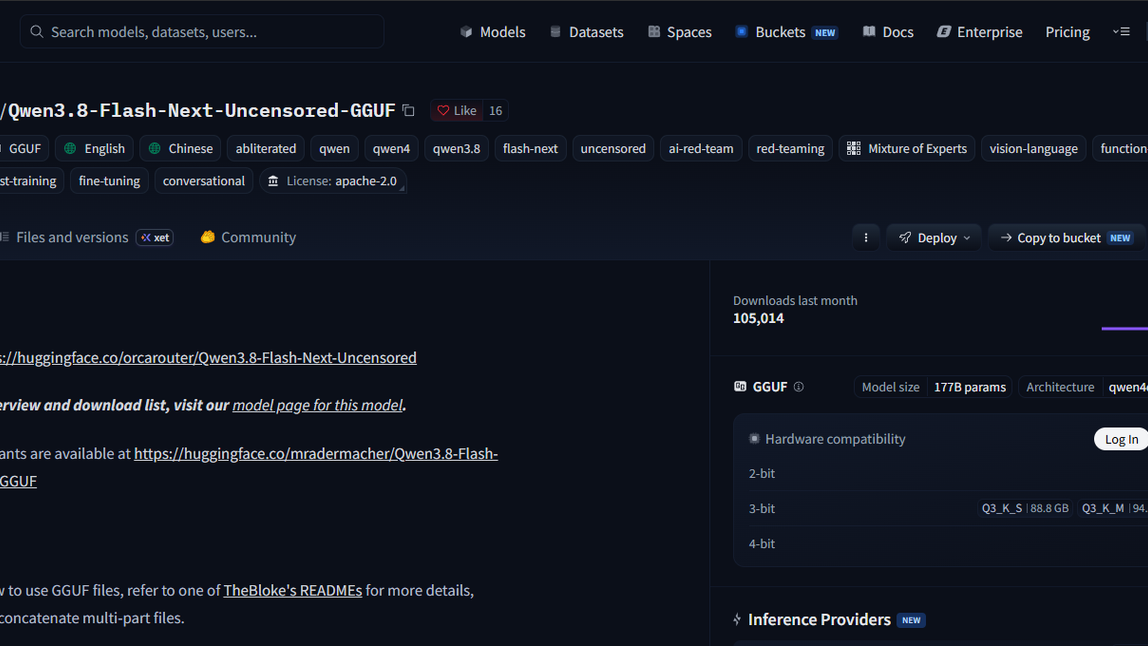Open TheBloke's READMEs link

(x=292, y=590)
